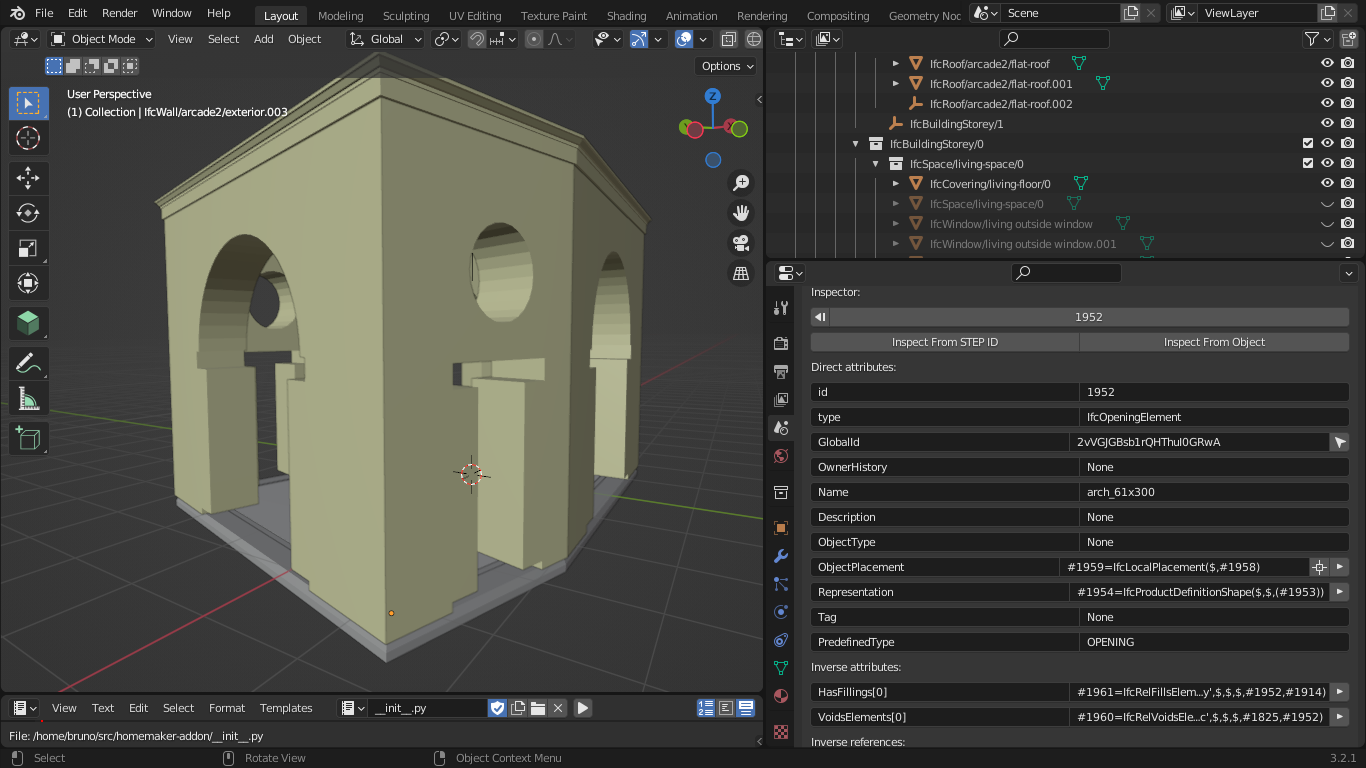Click the blue Z axis gizmo circle

[x=713, y=96]
